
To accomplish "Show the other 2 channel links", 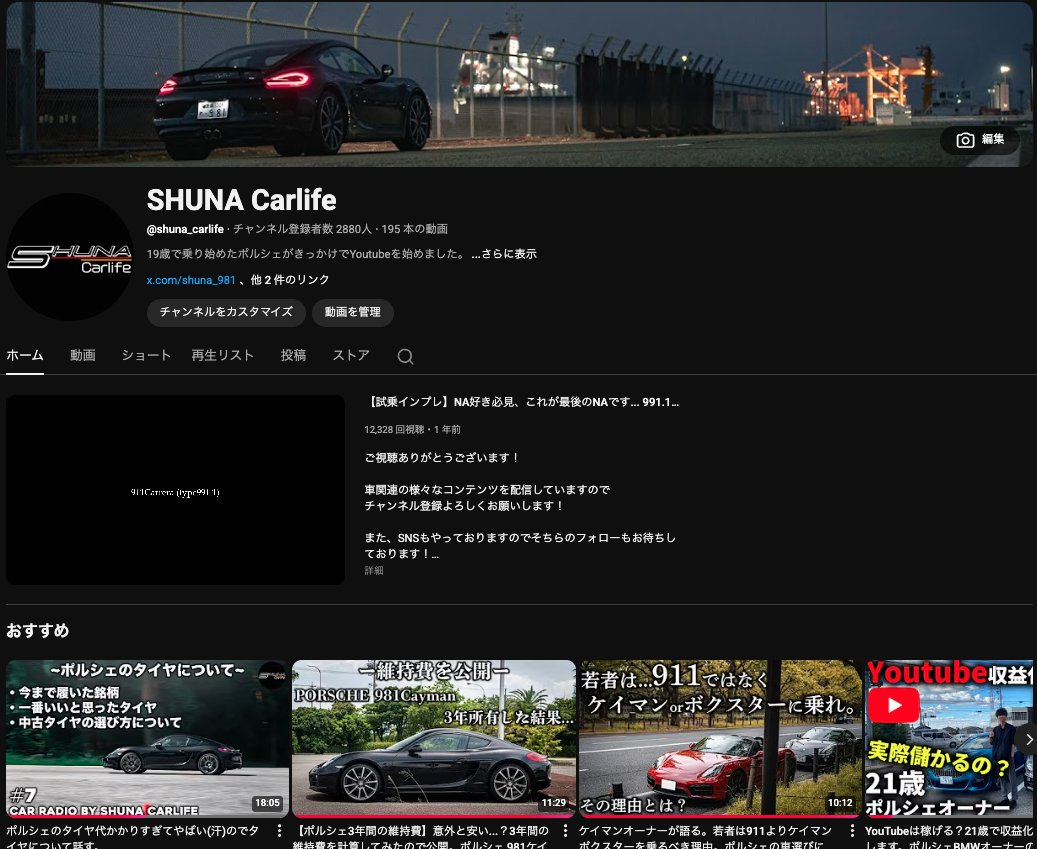I will 290,280.
